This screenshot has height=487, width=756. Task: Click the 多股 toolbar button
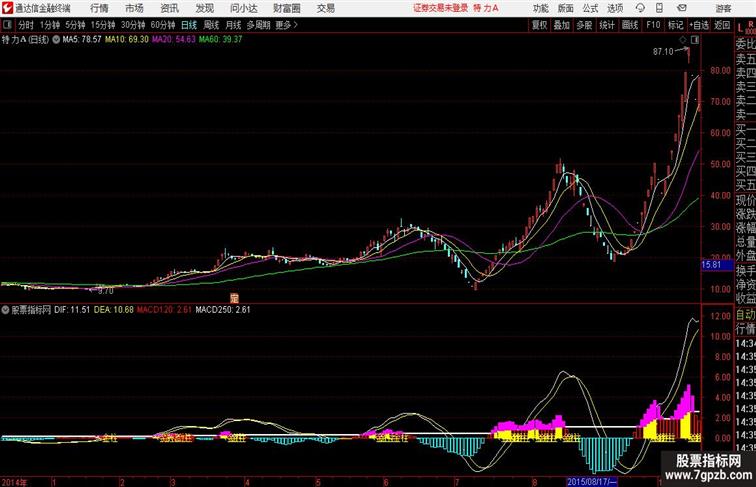pyautogui.click(x=584, y=25)
